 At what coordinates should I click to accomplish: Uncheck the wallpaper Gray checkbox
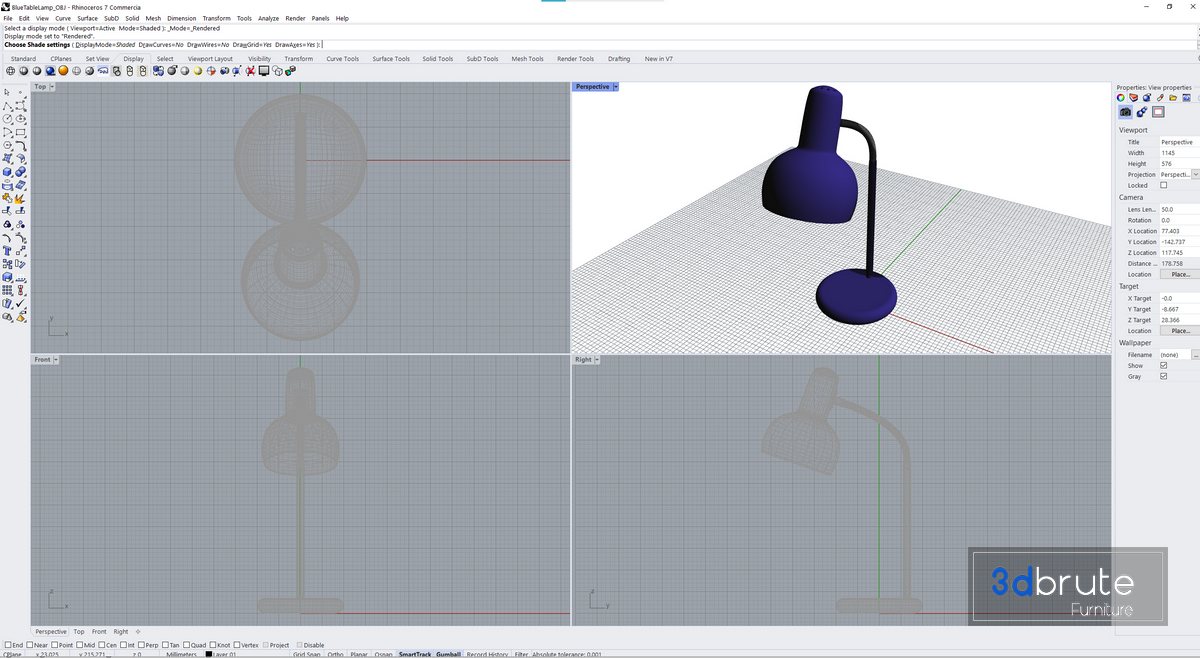point(1163,376)
